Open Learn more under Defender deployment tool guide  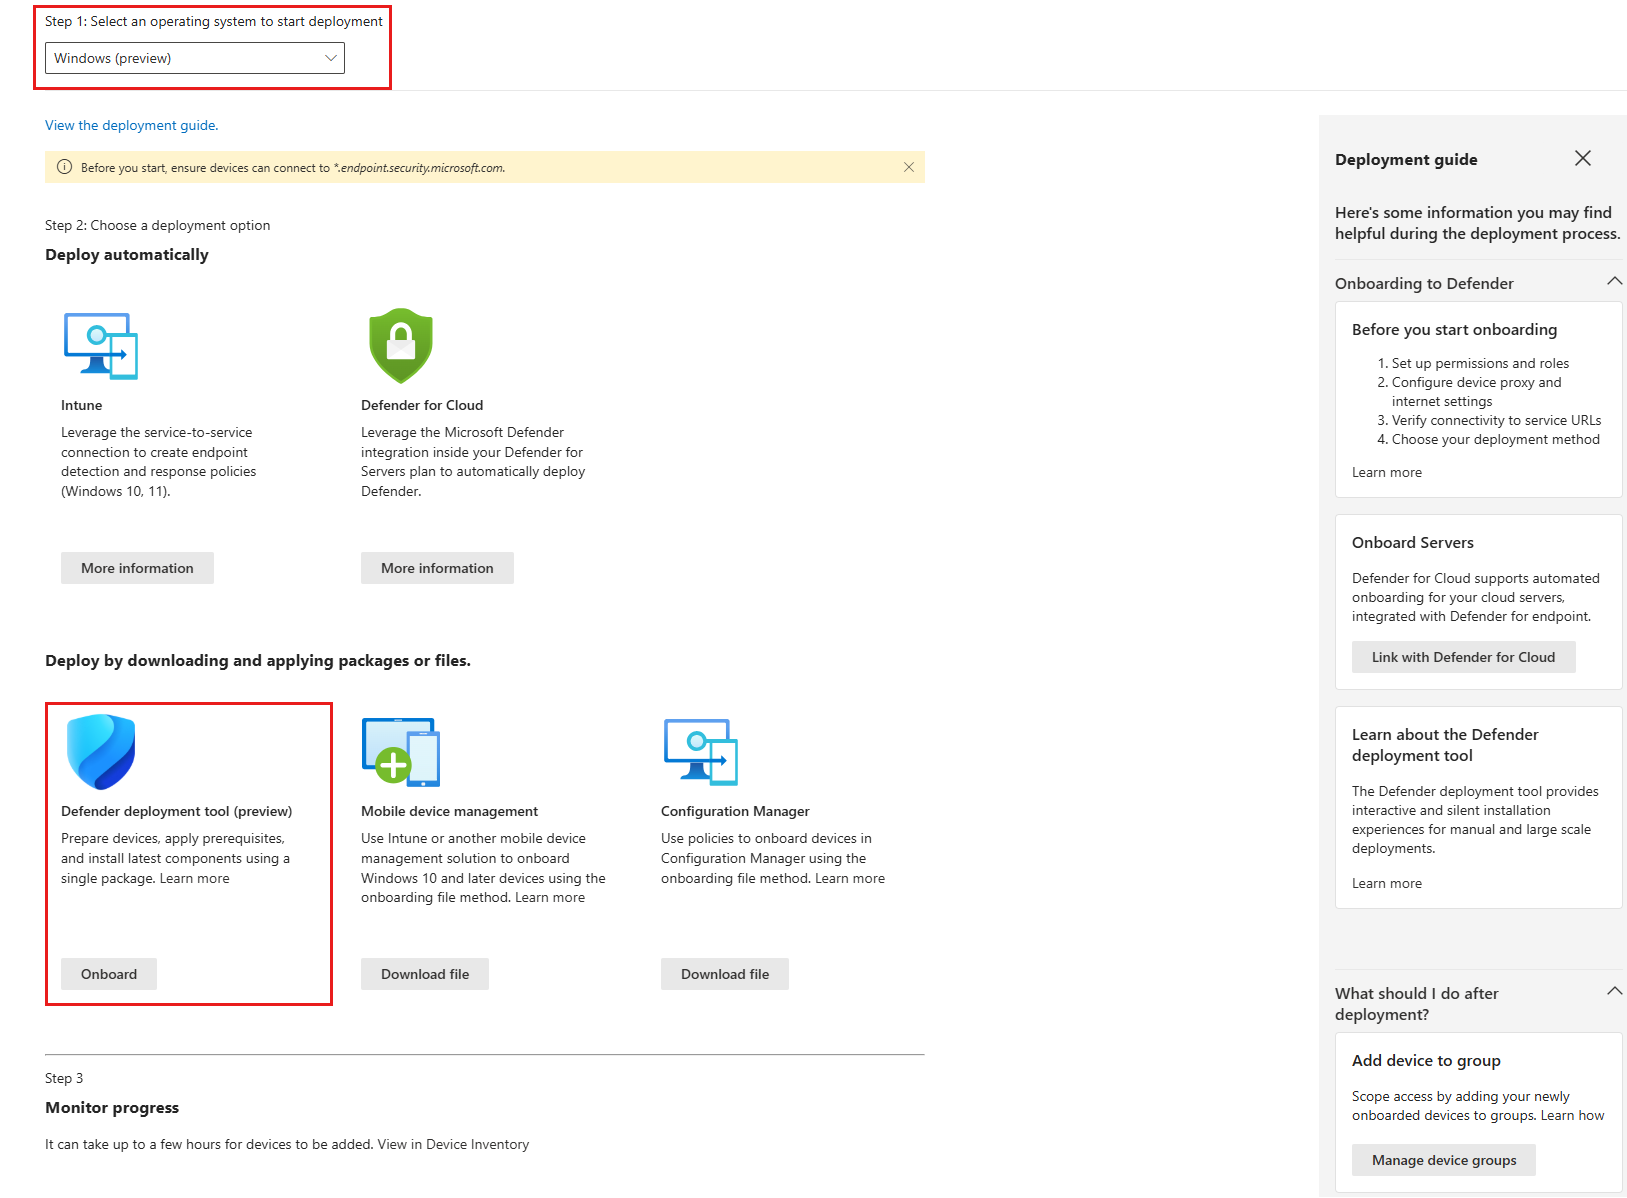click(x=1387, y=883)
